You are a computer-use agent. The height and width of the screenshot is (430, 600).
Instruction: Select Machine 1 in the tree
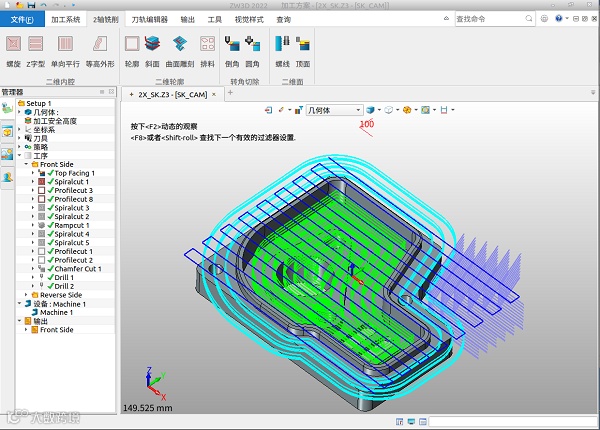(56, 312)
